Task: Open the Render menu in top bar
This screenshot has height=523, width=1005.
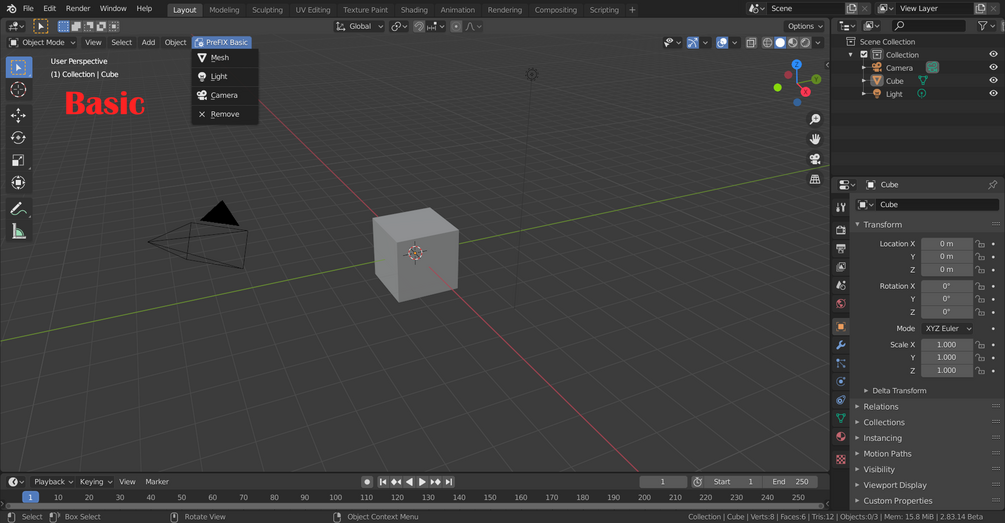Action: 78,8
